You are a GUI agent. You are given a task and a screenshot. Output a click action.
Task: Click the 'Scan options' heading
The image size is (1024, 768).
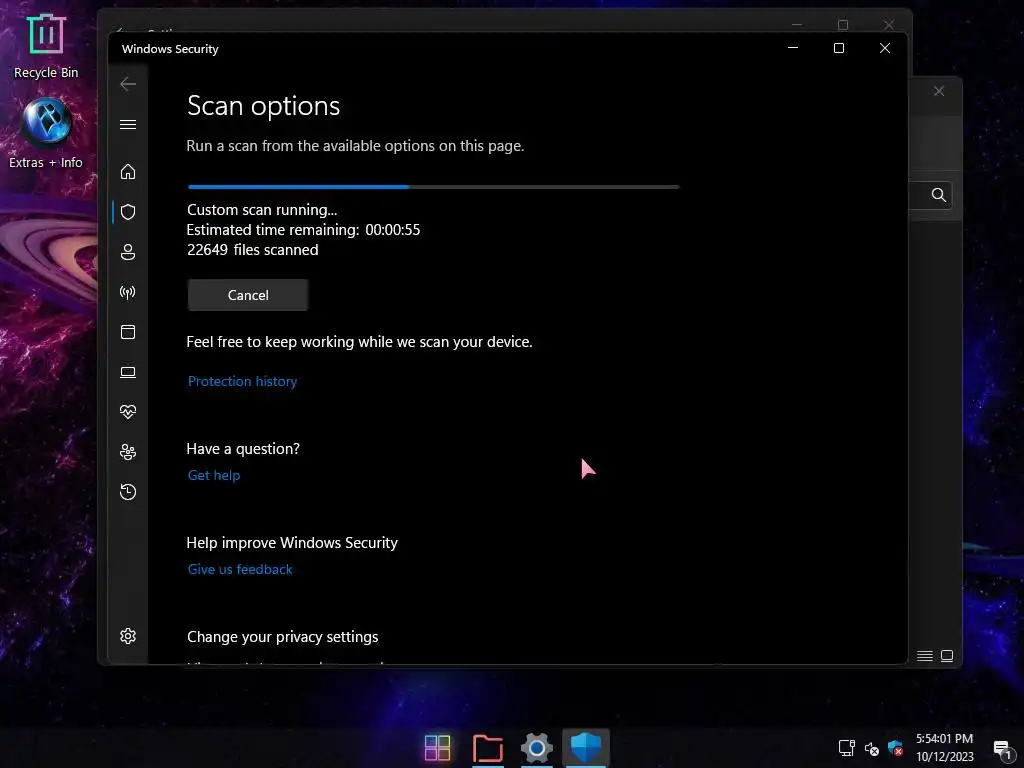[263, 106]
